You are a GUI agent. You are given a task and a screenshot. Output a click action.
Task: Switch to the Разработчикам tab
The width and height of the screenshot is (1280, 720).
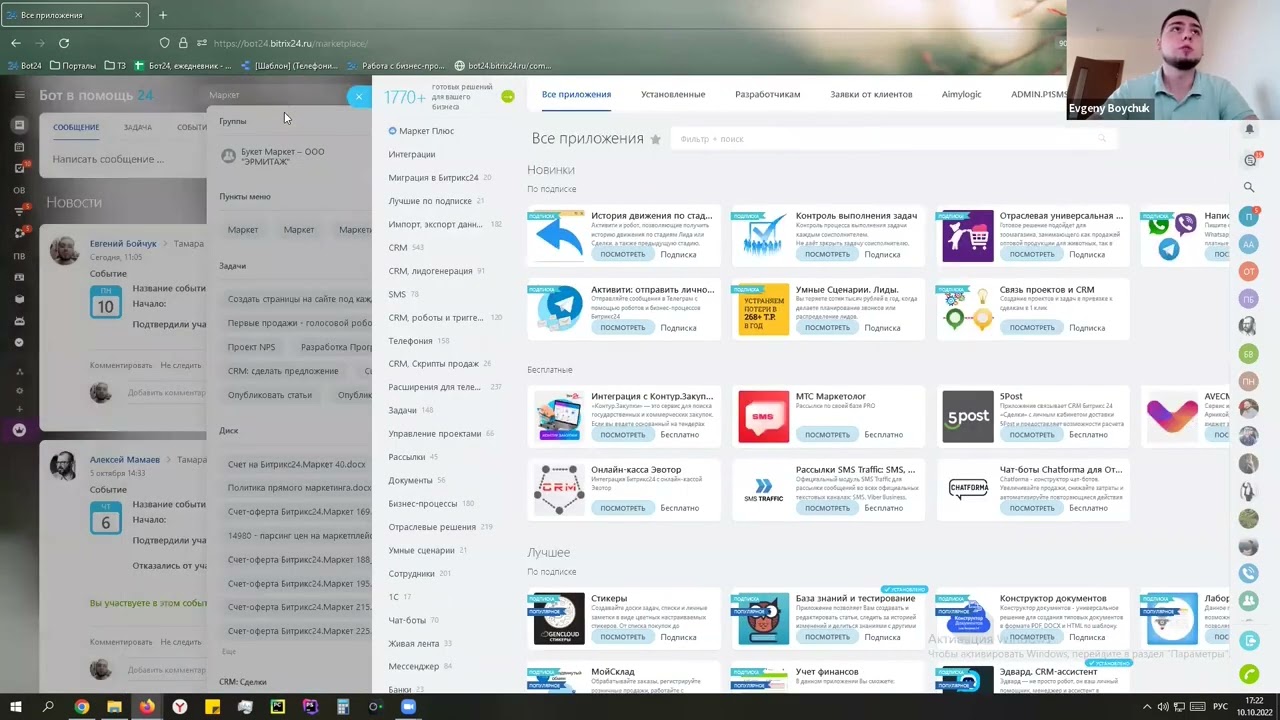tap(767, 94)
